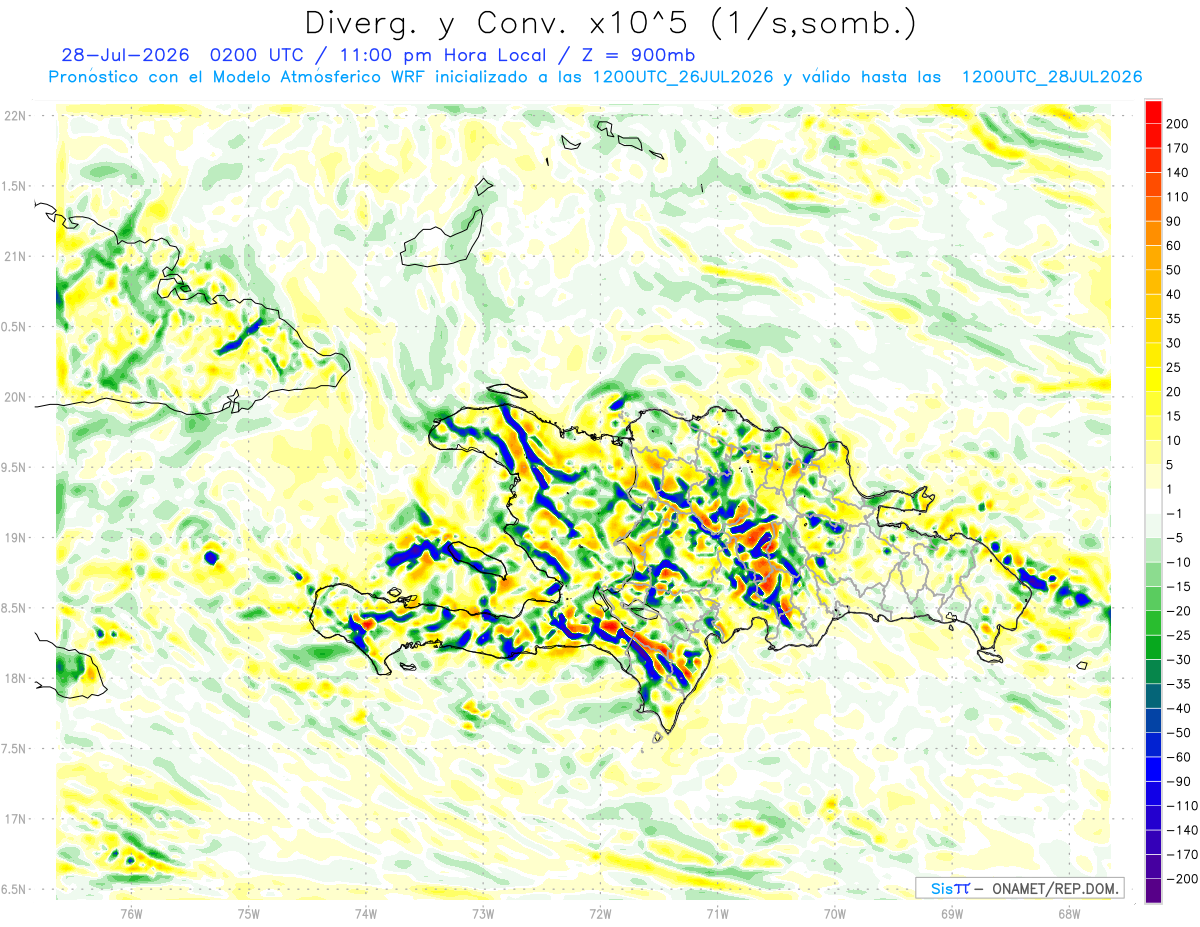Click the "76W" longitude label
Image resolution: width=1200 pixels, height=927 pixels.
click(131, 913)
